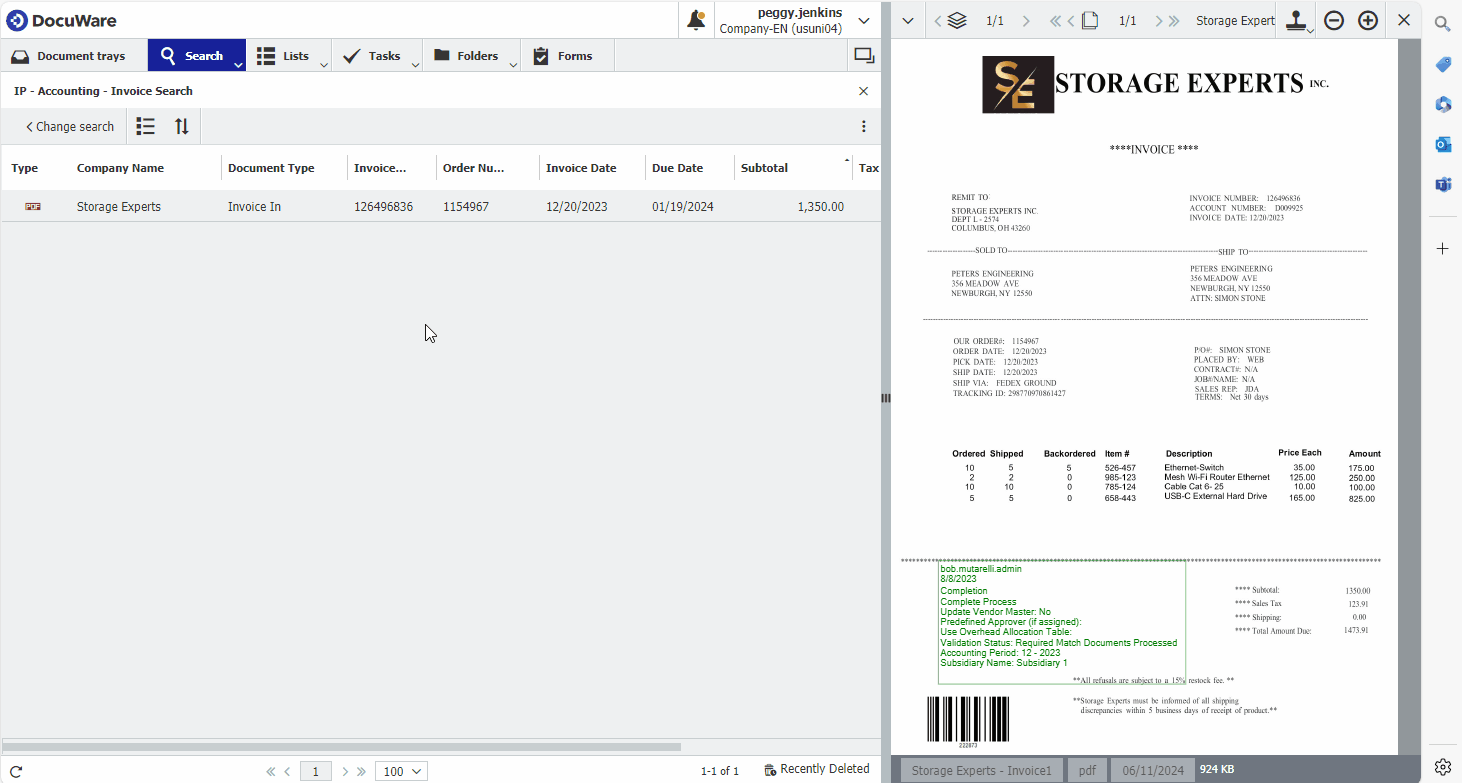Open the page size 100 dropdown

[401, 771]
